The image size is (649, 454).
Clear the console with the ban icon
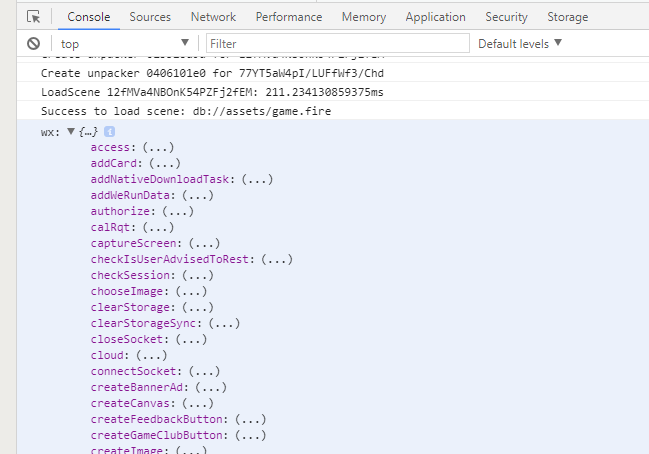coord(33,44)
